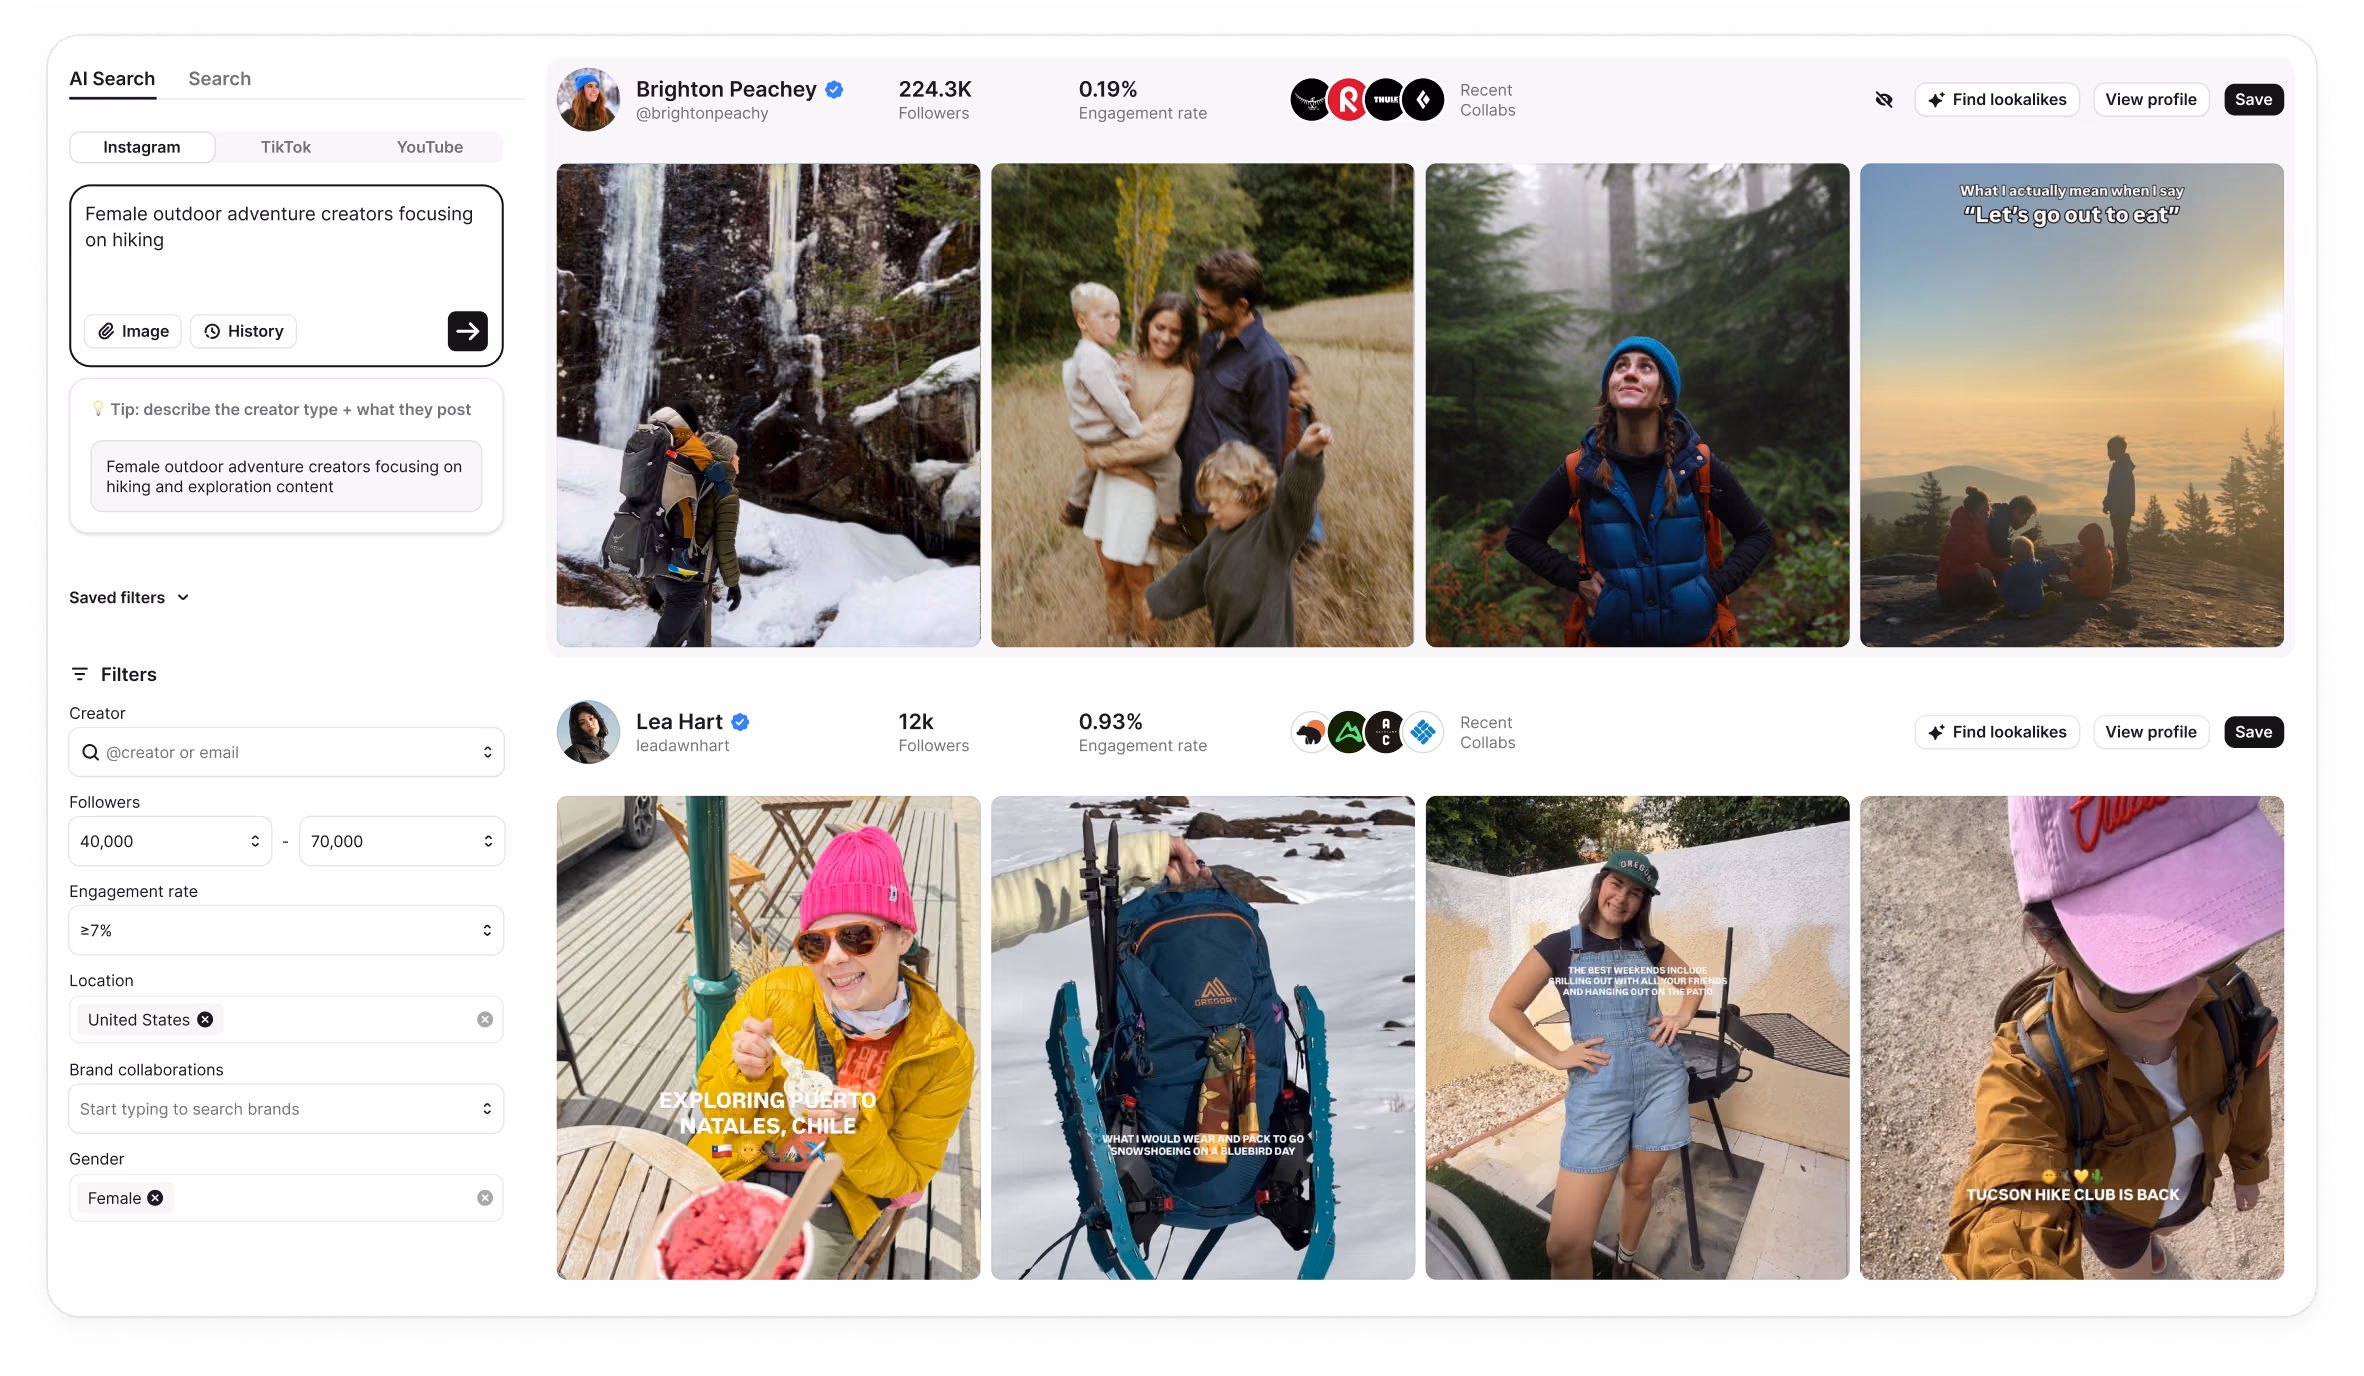This screenshot has height=1376, width=2364.
Task: Expand the Saved filters dropdown
Action: [x=129, y=597]
